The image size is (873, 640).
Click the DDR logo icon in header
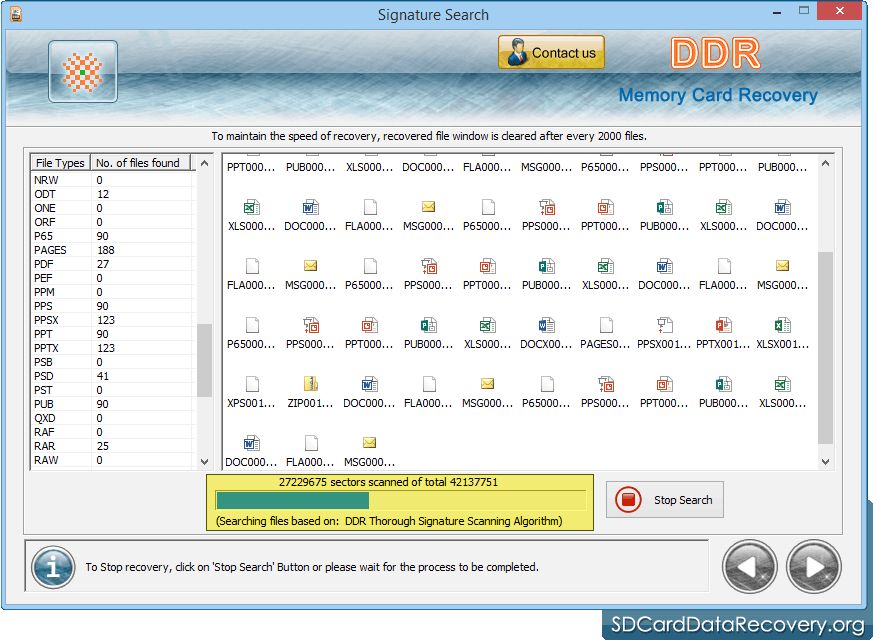pyautogui.click(x=82, y=72)
